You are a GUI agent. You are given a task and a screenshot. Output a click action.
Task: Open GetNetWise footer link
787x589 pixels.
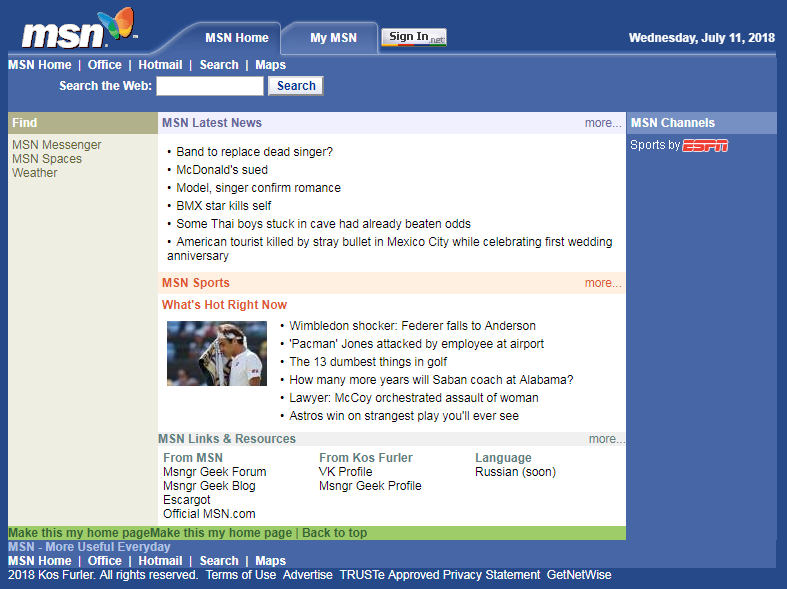tap(579, 575)
